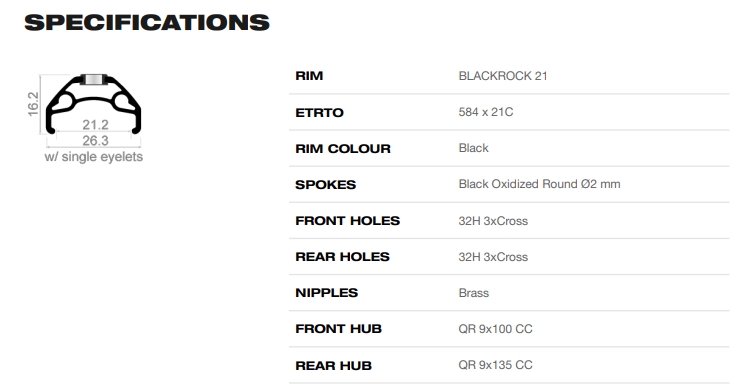743x384 pixels.
Task: Click the REAR HUB label
Action: point(333,366)
